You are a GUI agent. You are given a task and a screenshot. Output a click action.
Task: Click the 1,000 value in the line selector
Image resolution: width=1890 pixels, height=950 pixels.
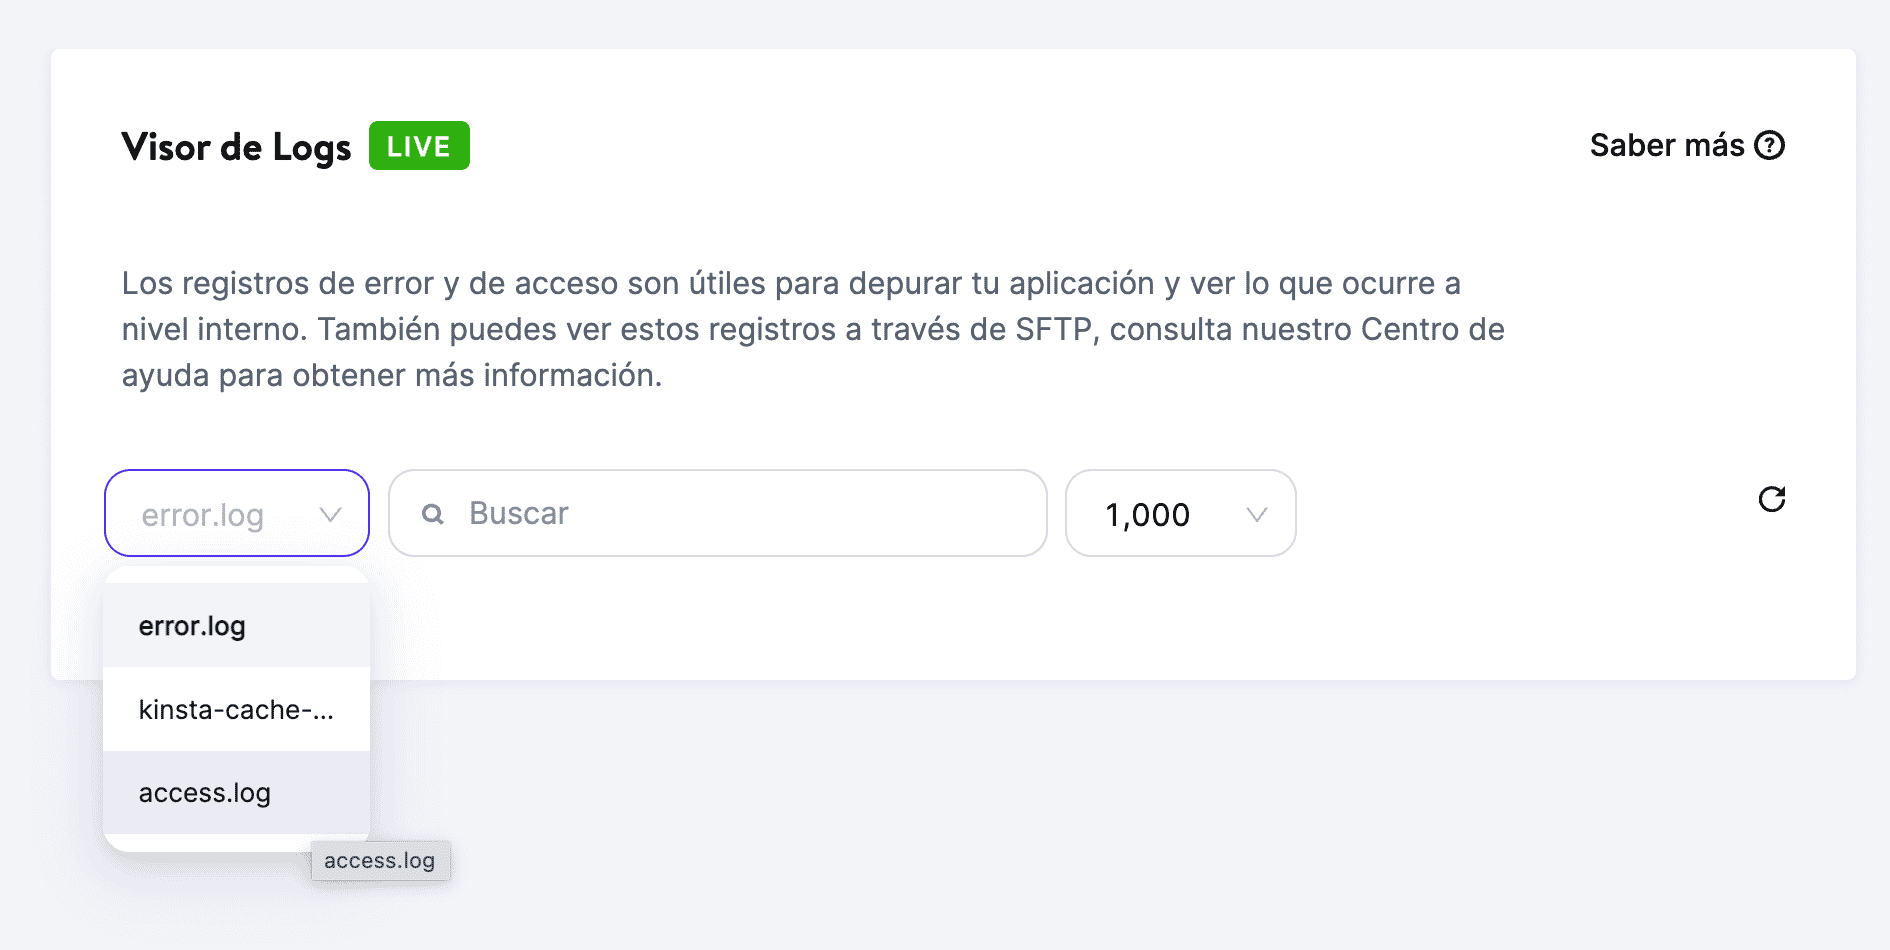pyautogui.click(x=1148, y=514)
